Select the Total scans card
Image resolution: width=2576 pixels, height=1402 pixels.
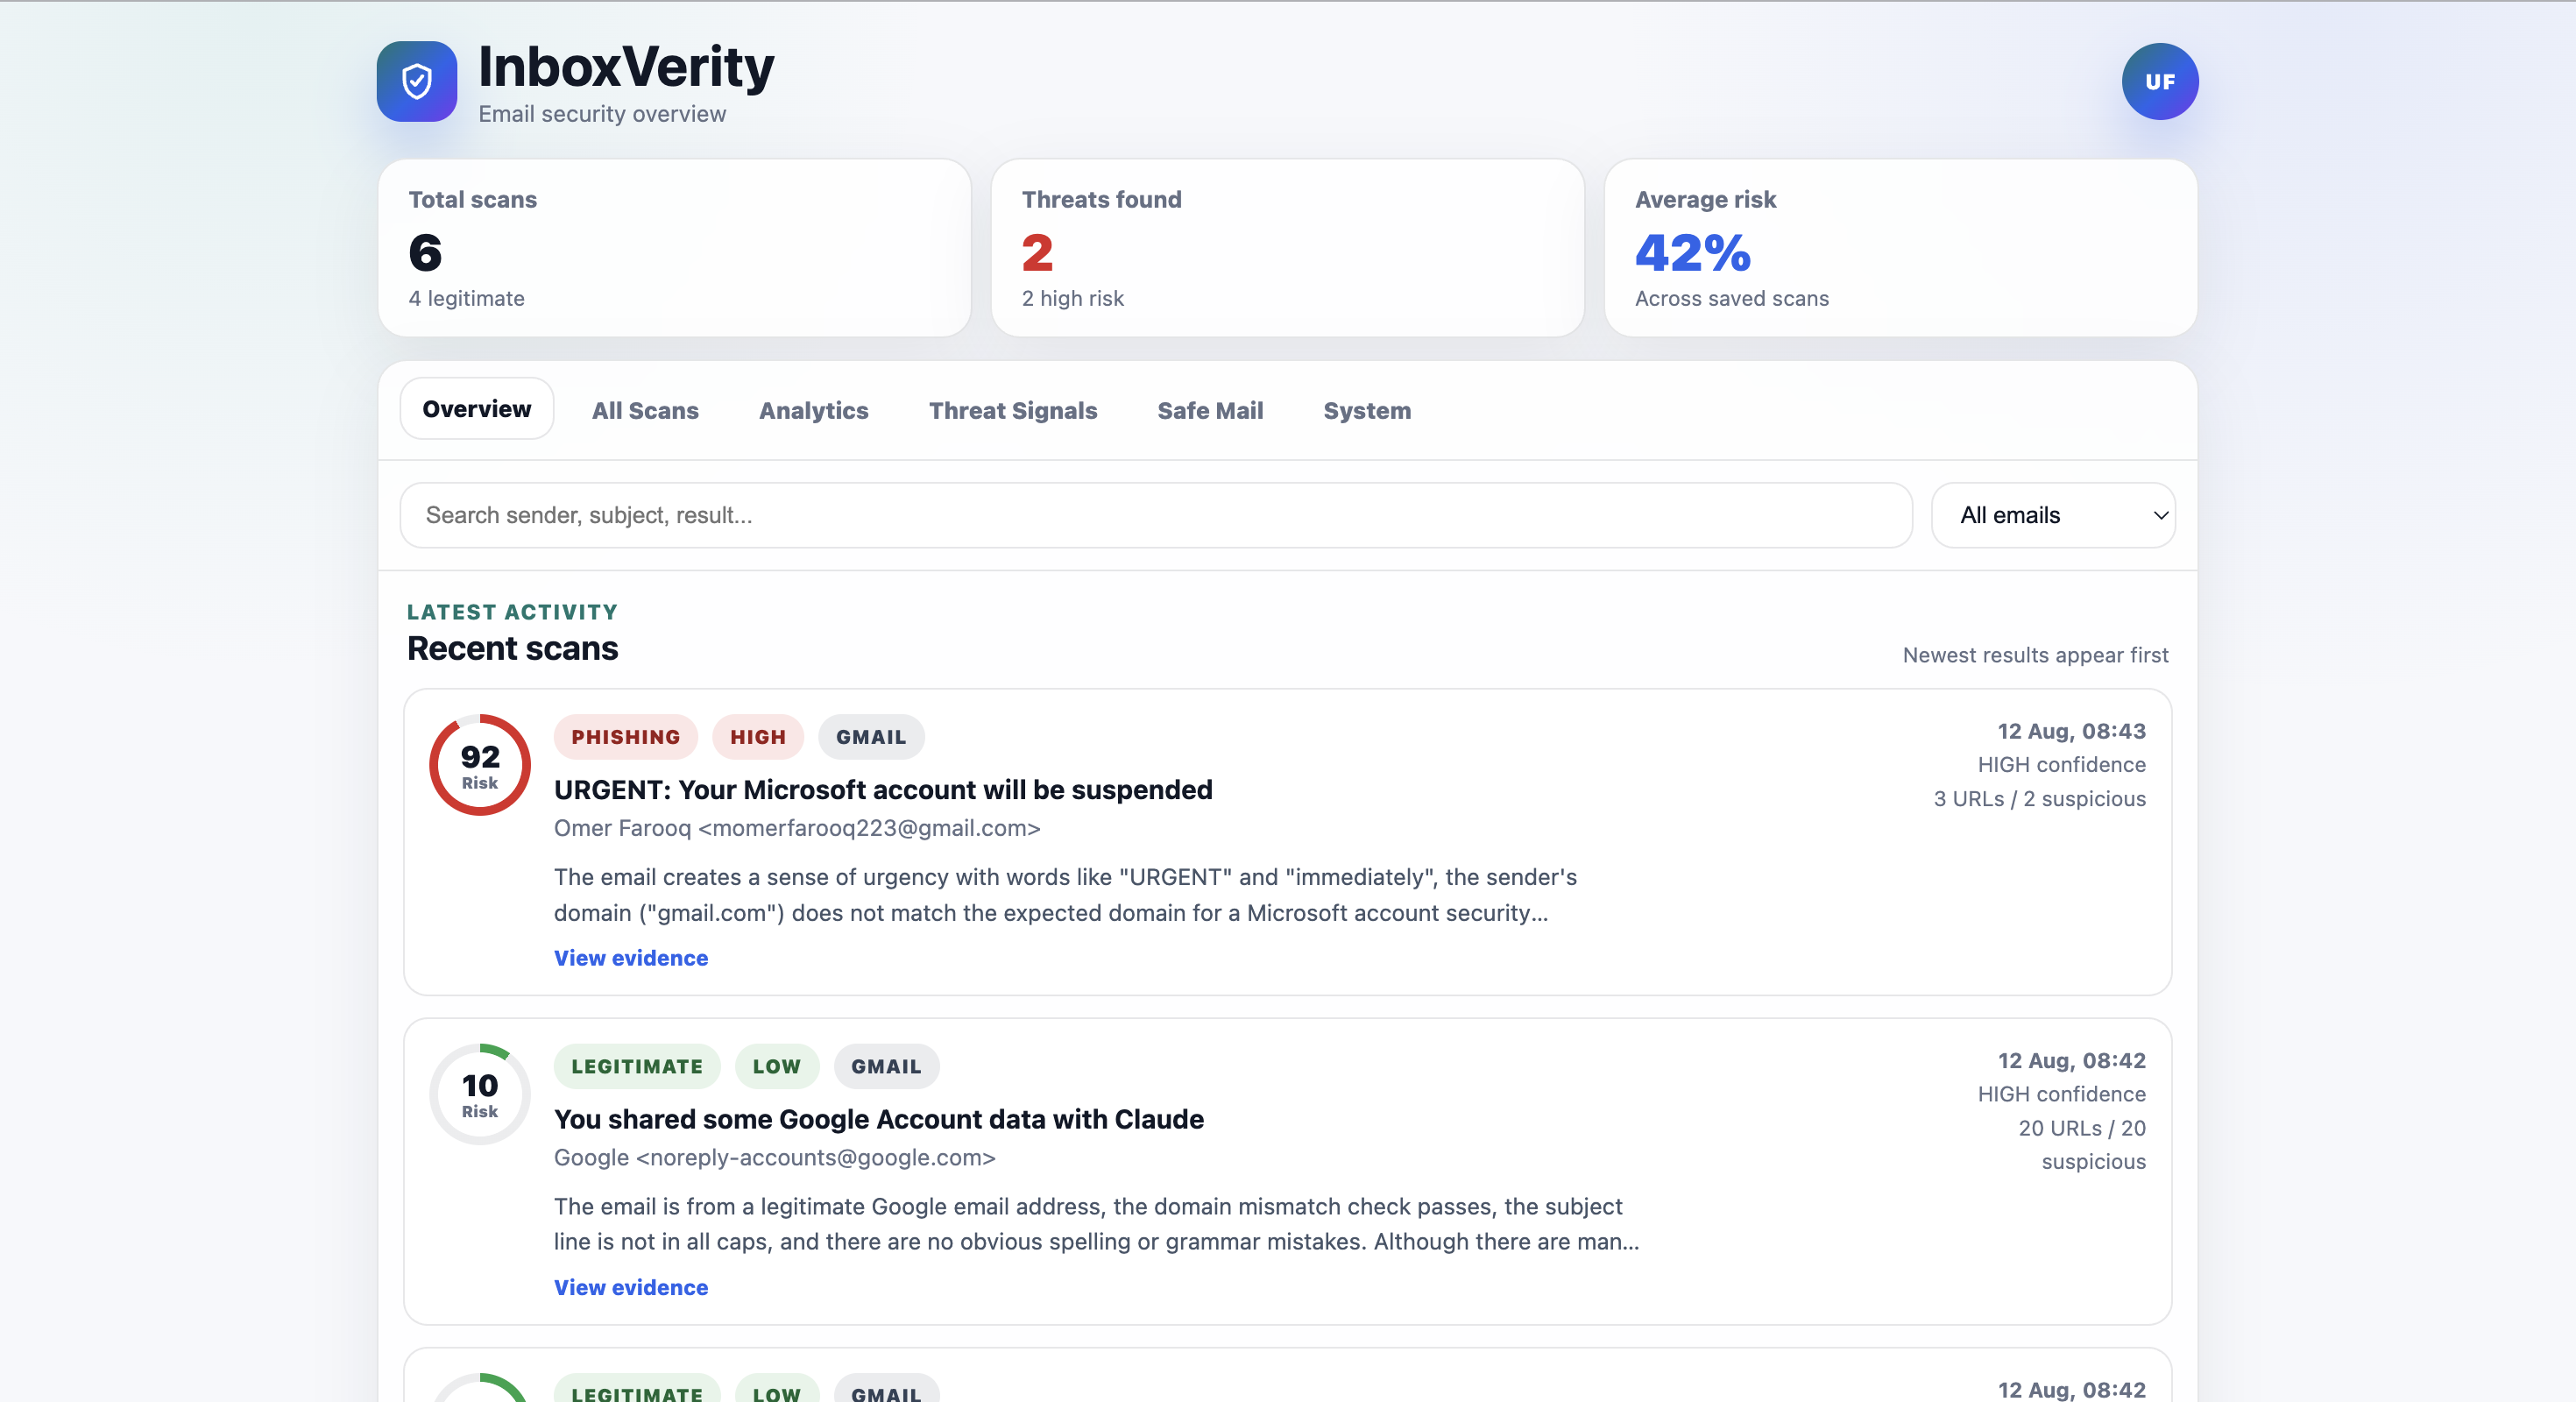click(x=675, y=248)
